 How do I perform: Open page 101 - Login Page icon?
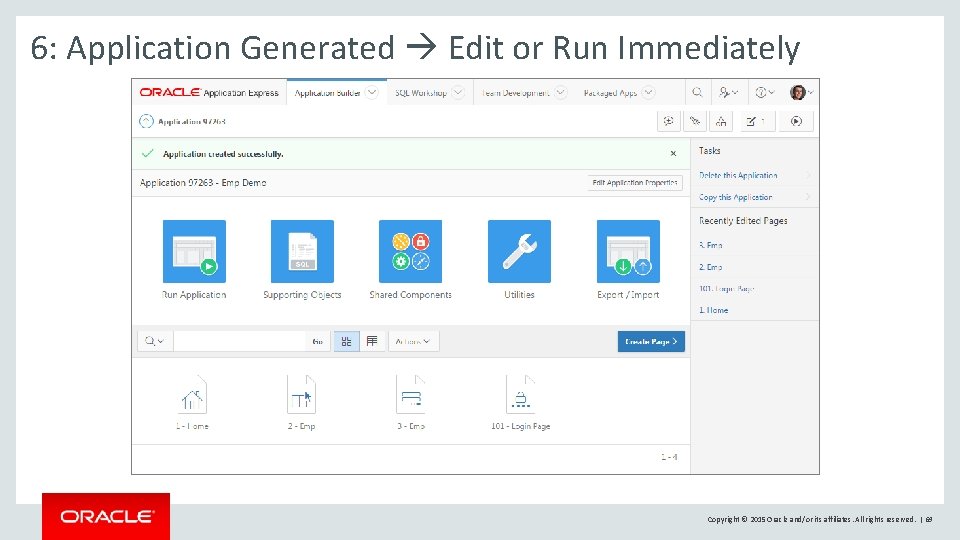[520, 396]
